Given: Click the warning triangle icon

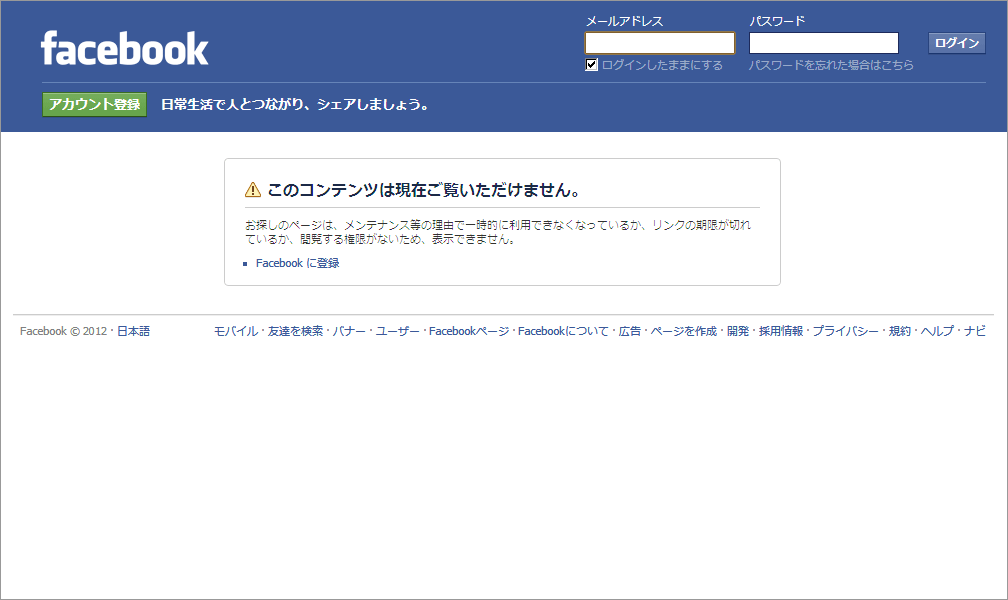Looking at the screenshot, I should click(x=253, y=190).
